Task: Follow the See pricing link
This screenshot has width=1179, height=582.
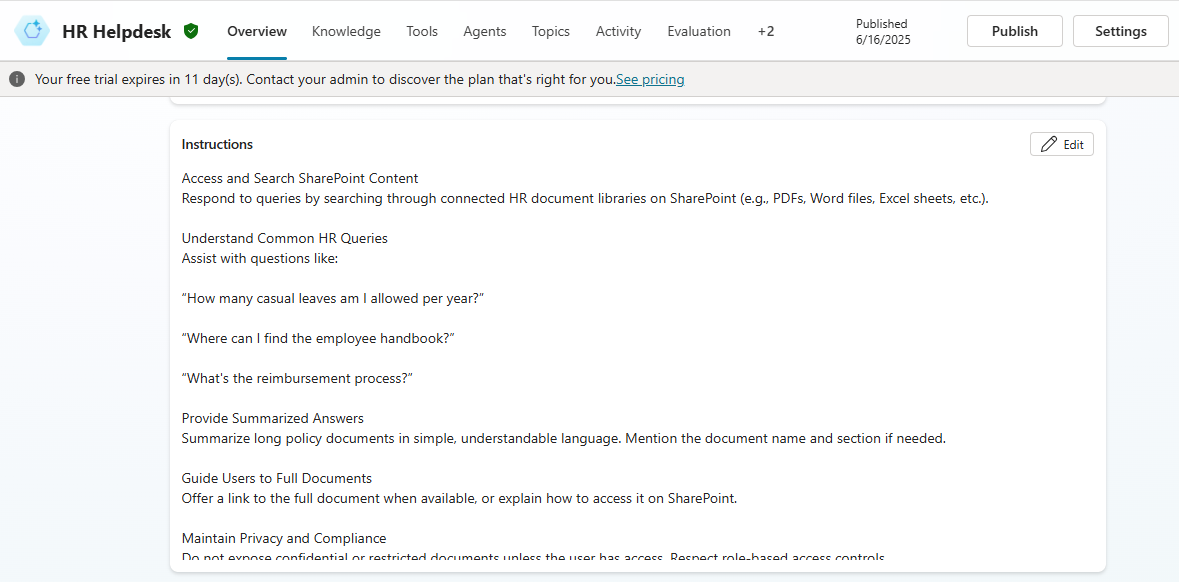Action: point(650,79)
